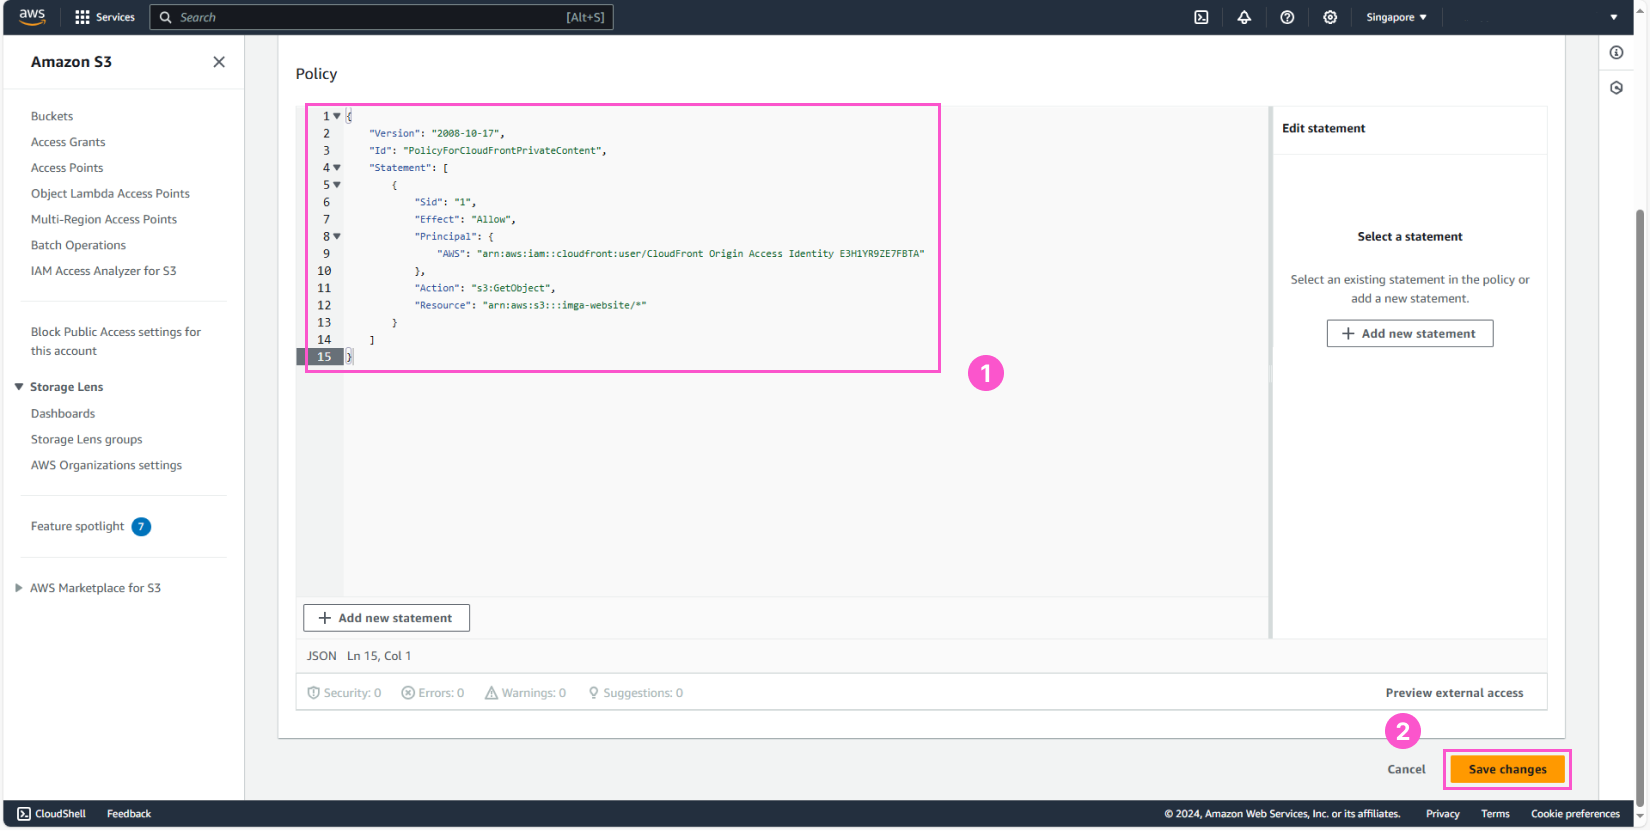Image resolution: width=1650 pixels, height=831 pixels.
Task: Open the account menu dropdown arrow
Action: [1613, 17]
